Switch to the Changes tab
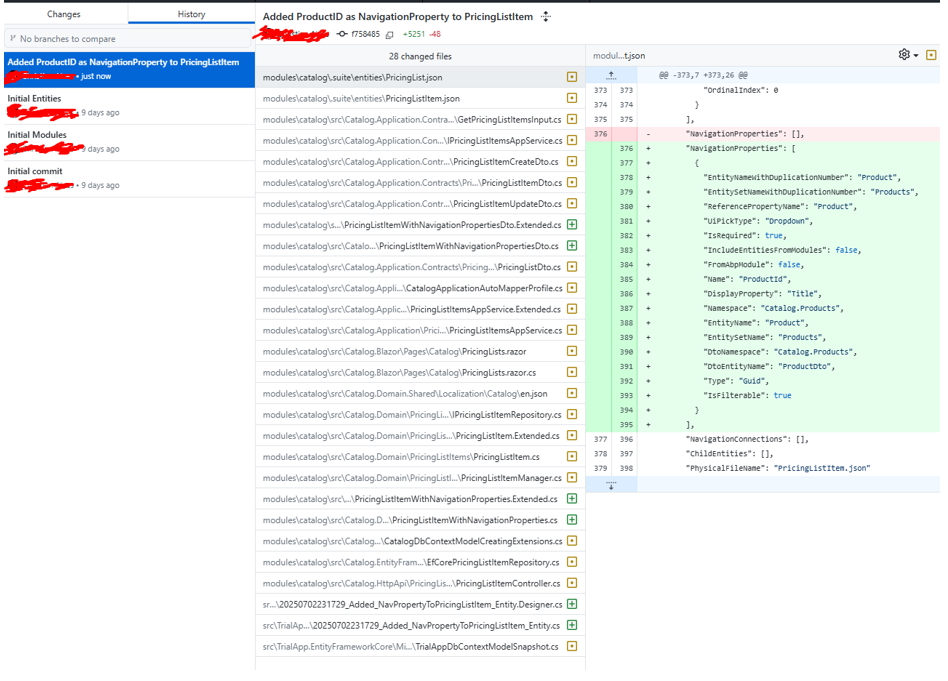 pyautogui.click(x=64, y=14)
